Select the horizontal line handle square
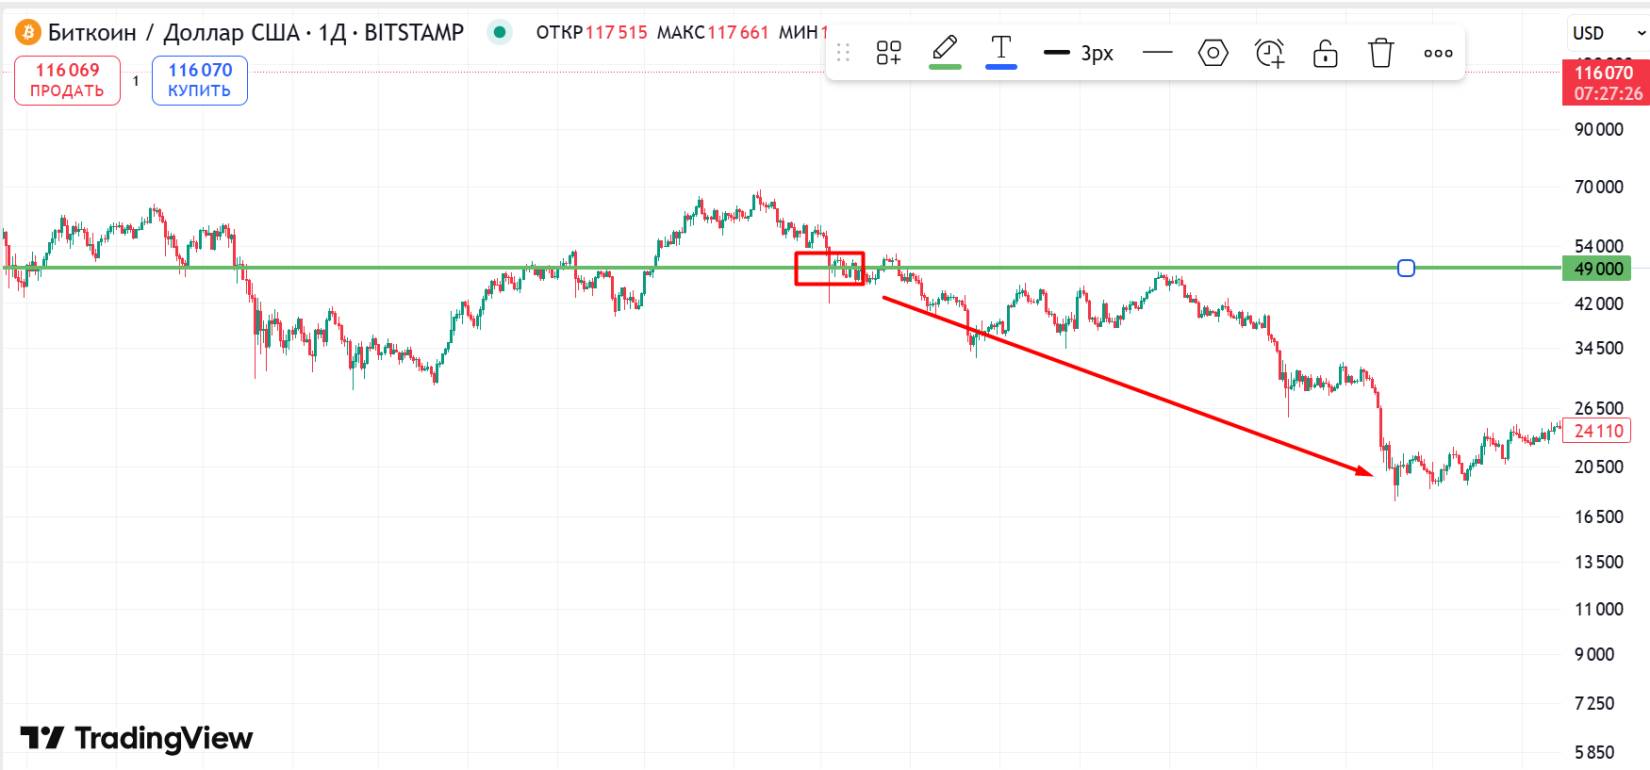 pos(1406,268)
